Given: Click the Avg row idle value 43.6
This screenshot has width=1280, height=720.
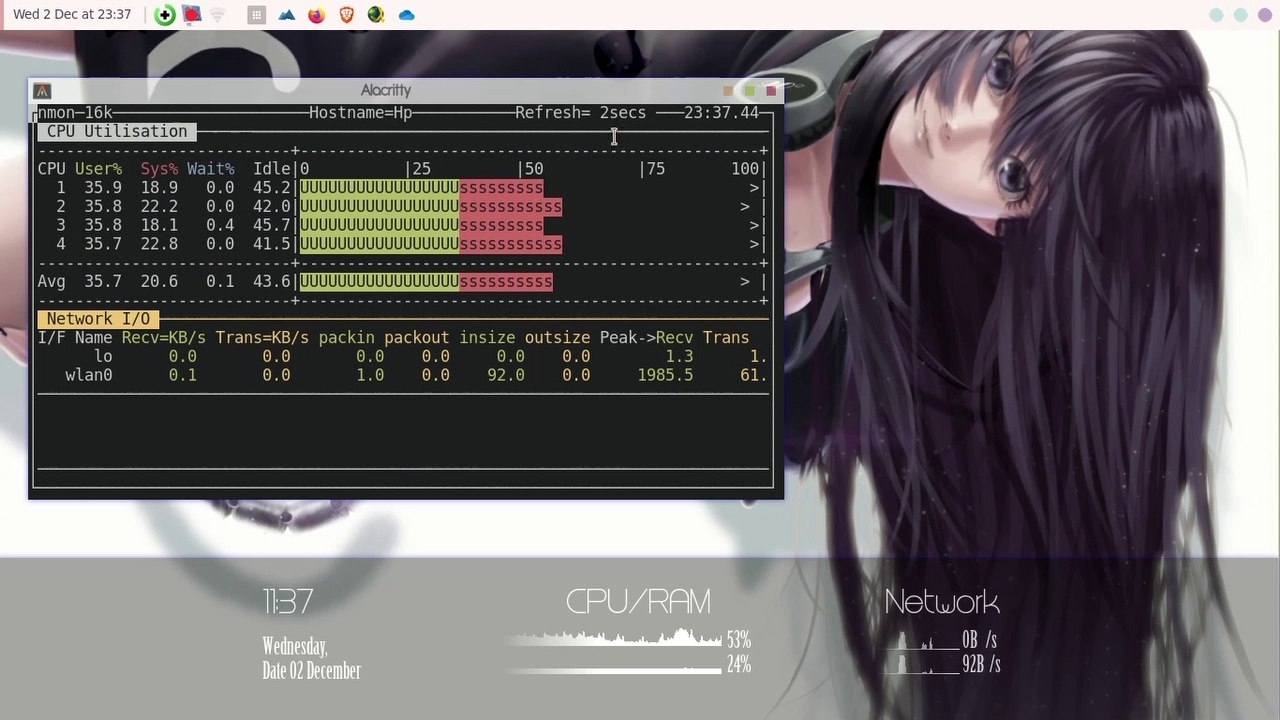Looking at the screenshot, I should 272,282.
